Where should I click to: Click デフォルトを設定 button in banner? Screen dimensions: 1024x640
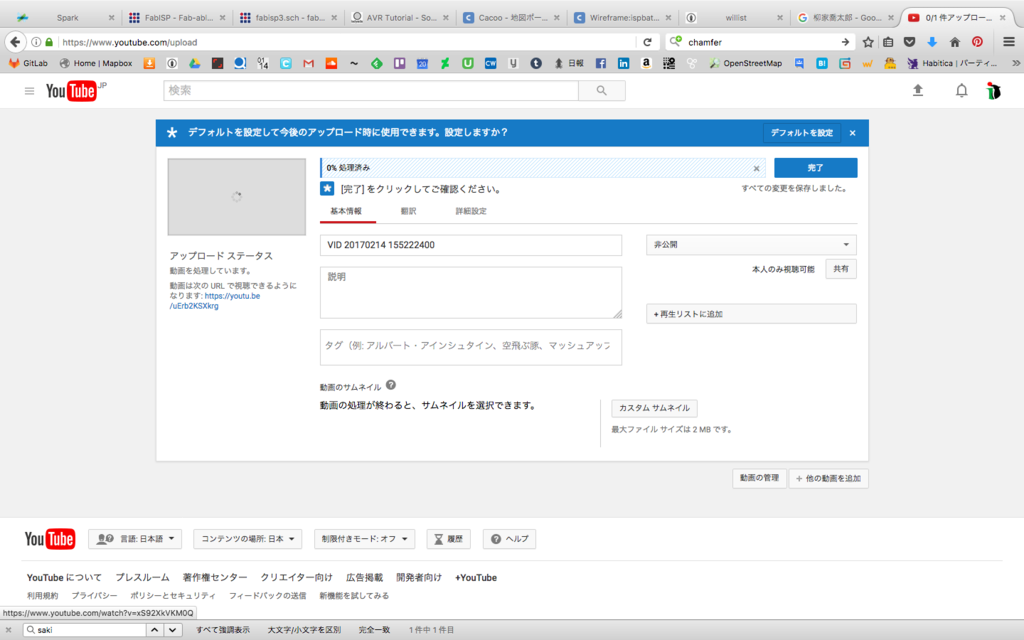[x=802, y=133]
